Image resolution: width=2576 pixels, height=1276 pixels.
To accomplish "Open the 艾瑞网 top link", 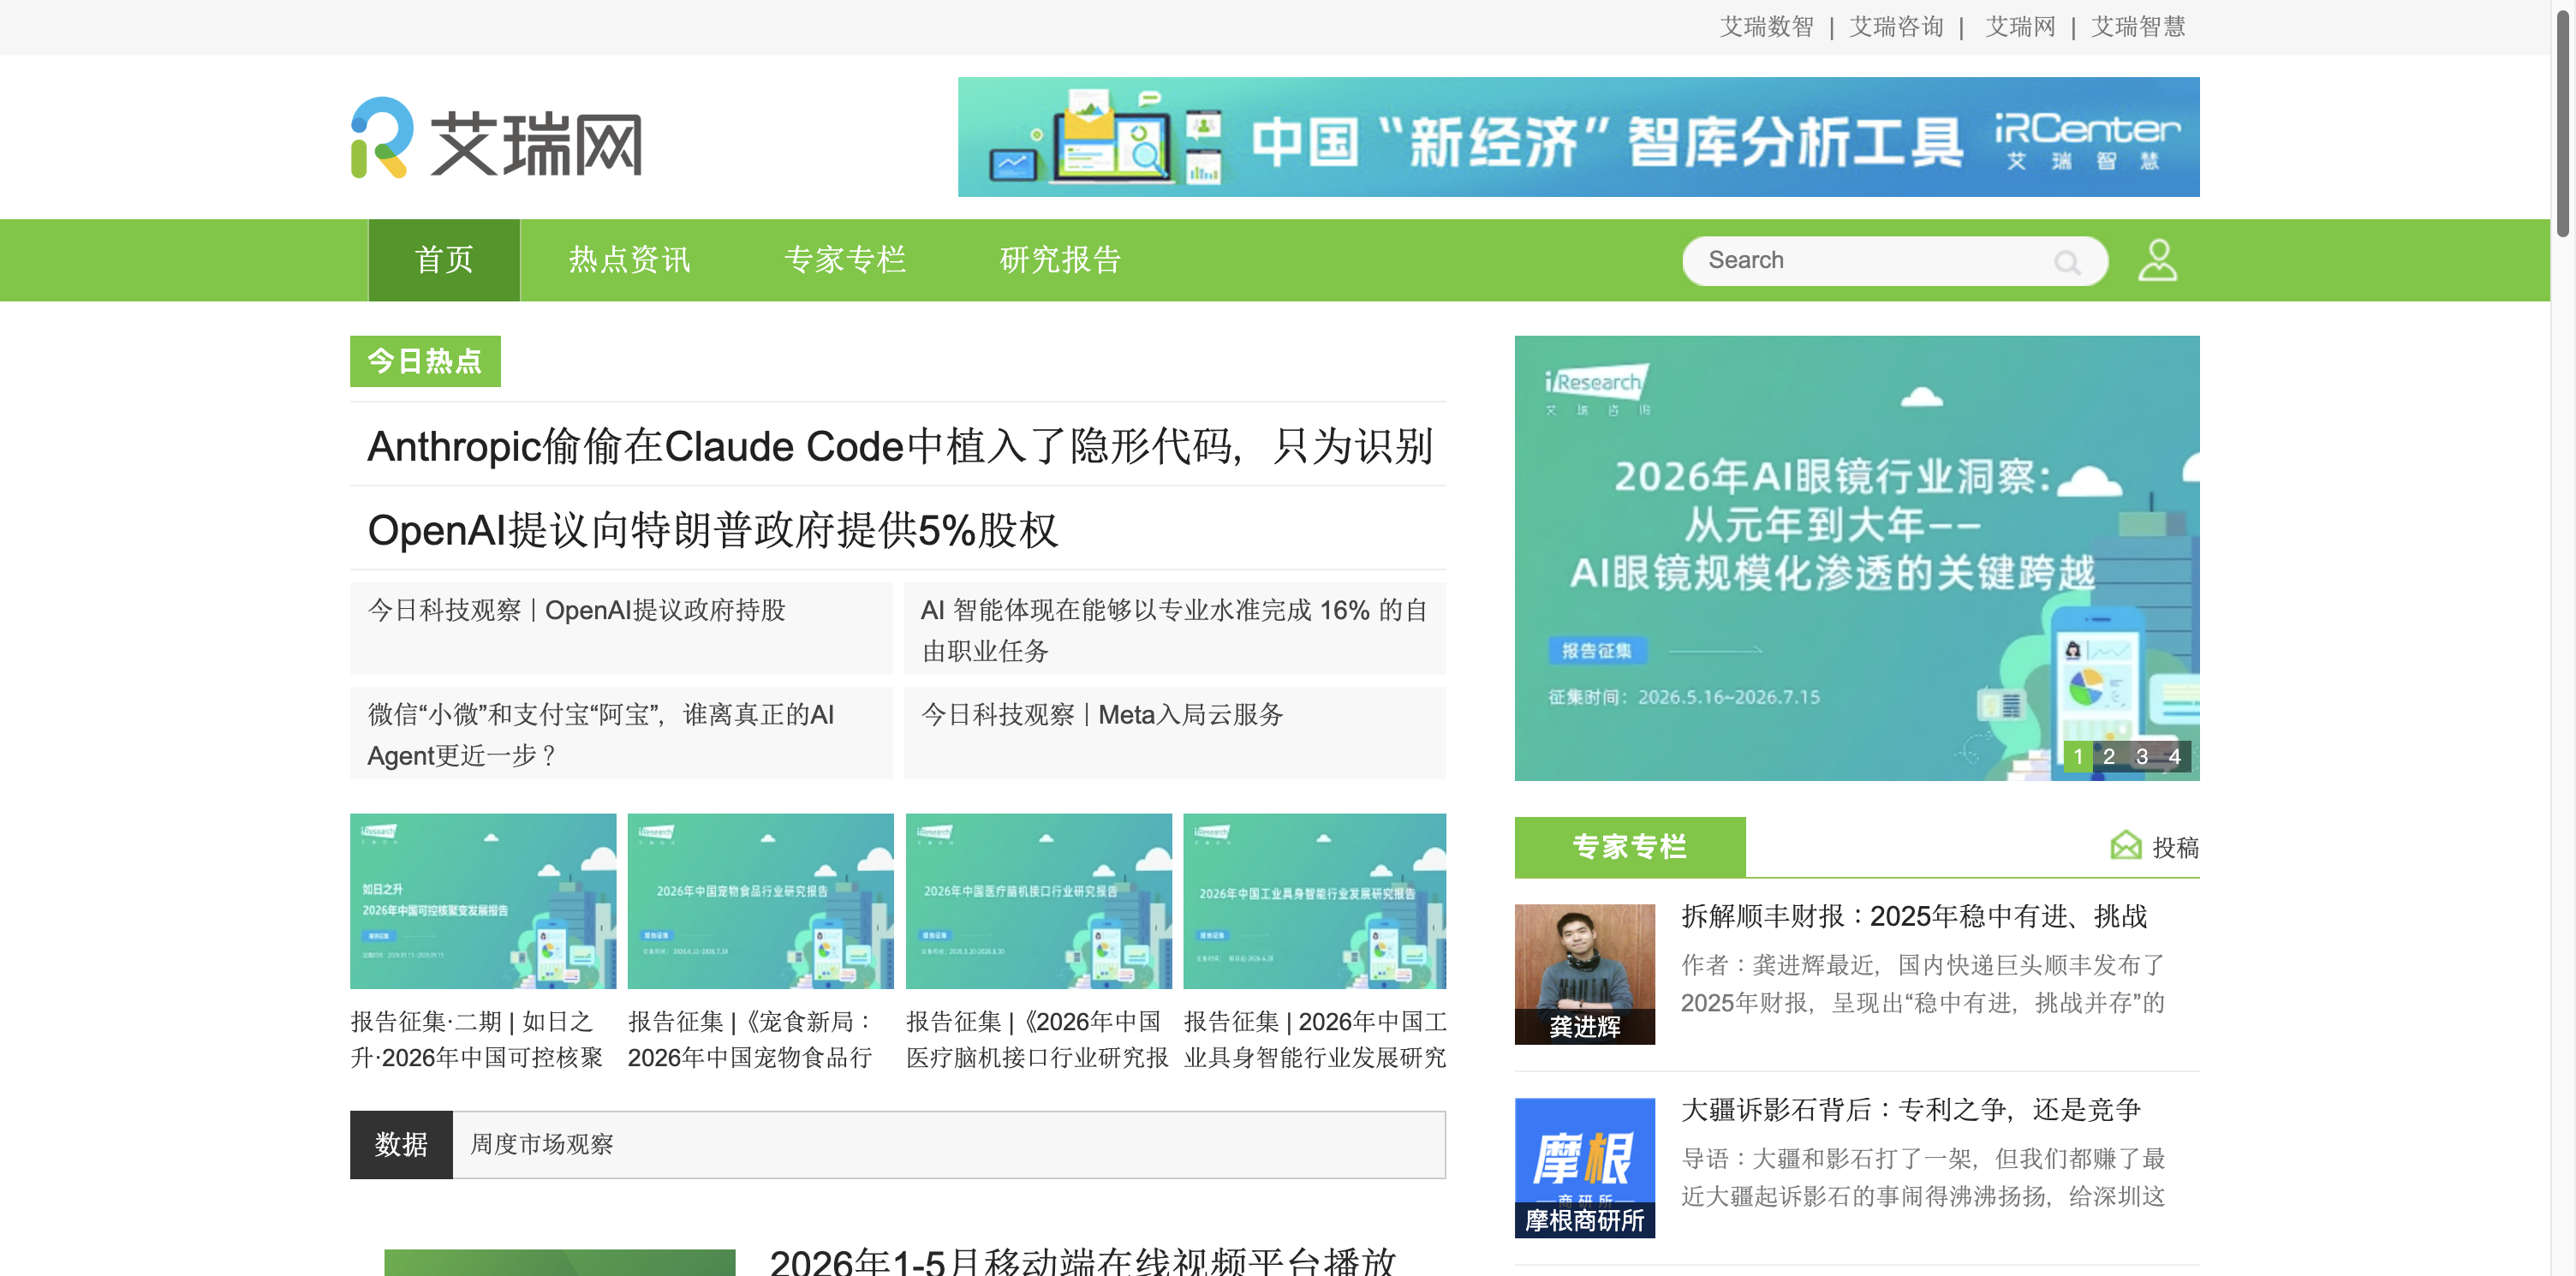I will pos(2020,27).
